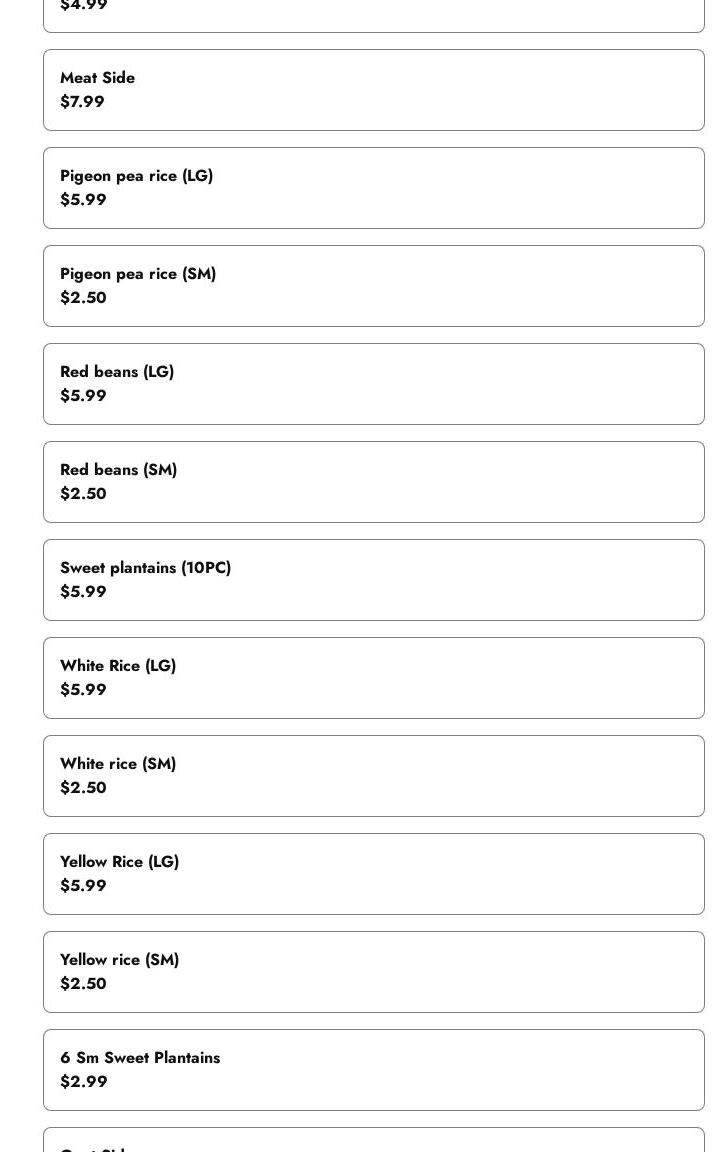728x1152 pixels.
Task: Select the Meat Side menu item
Action: [x=373, y=90]
